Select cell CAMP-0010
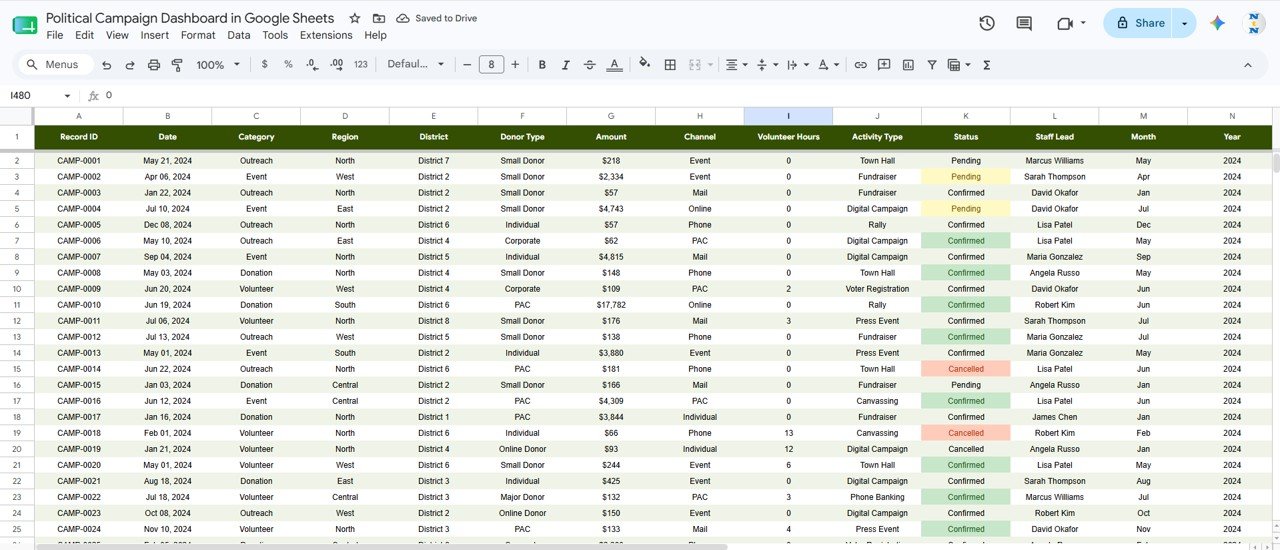Screen dimensions: 1280x550 tap(79, 305)
